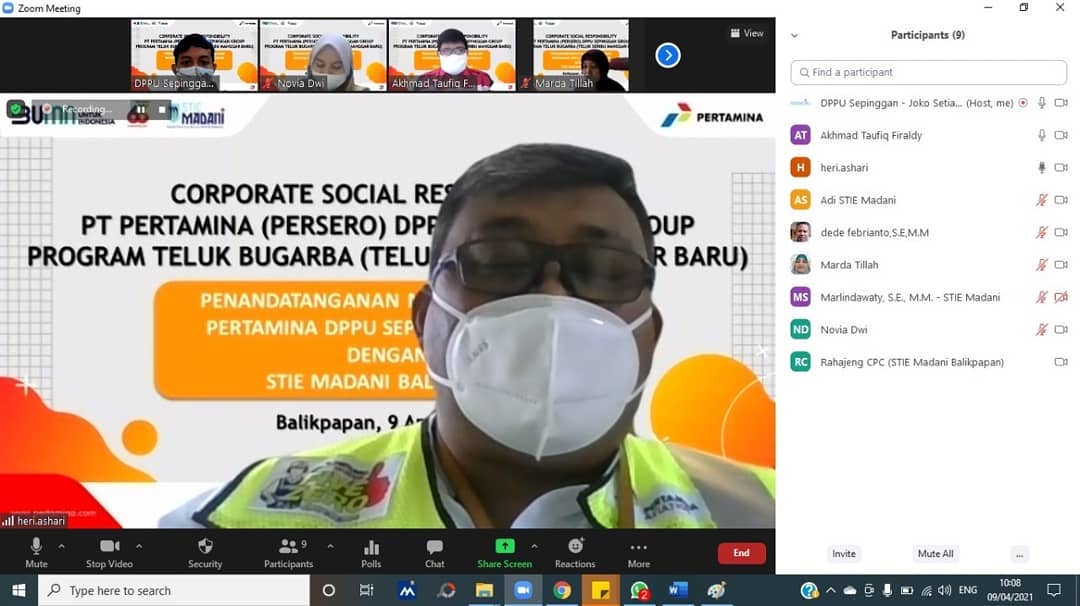Select DPPU Sepinggan video thumbnail
Viewport: 1080px width, 606px height.
[194, 55]
